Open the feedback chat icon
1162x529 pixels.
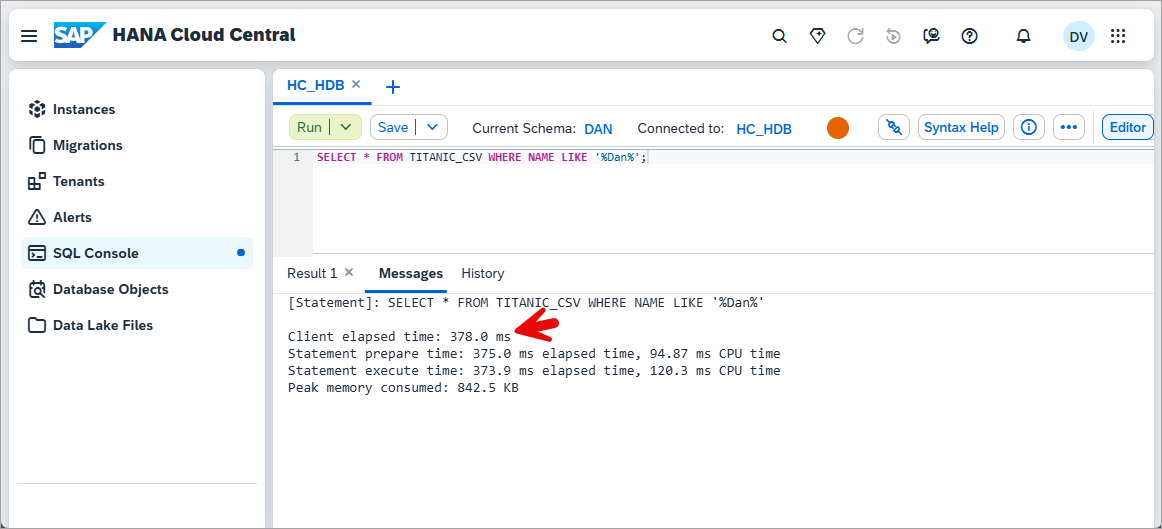coord(932,36)
